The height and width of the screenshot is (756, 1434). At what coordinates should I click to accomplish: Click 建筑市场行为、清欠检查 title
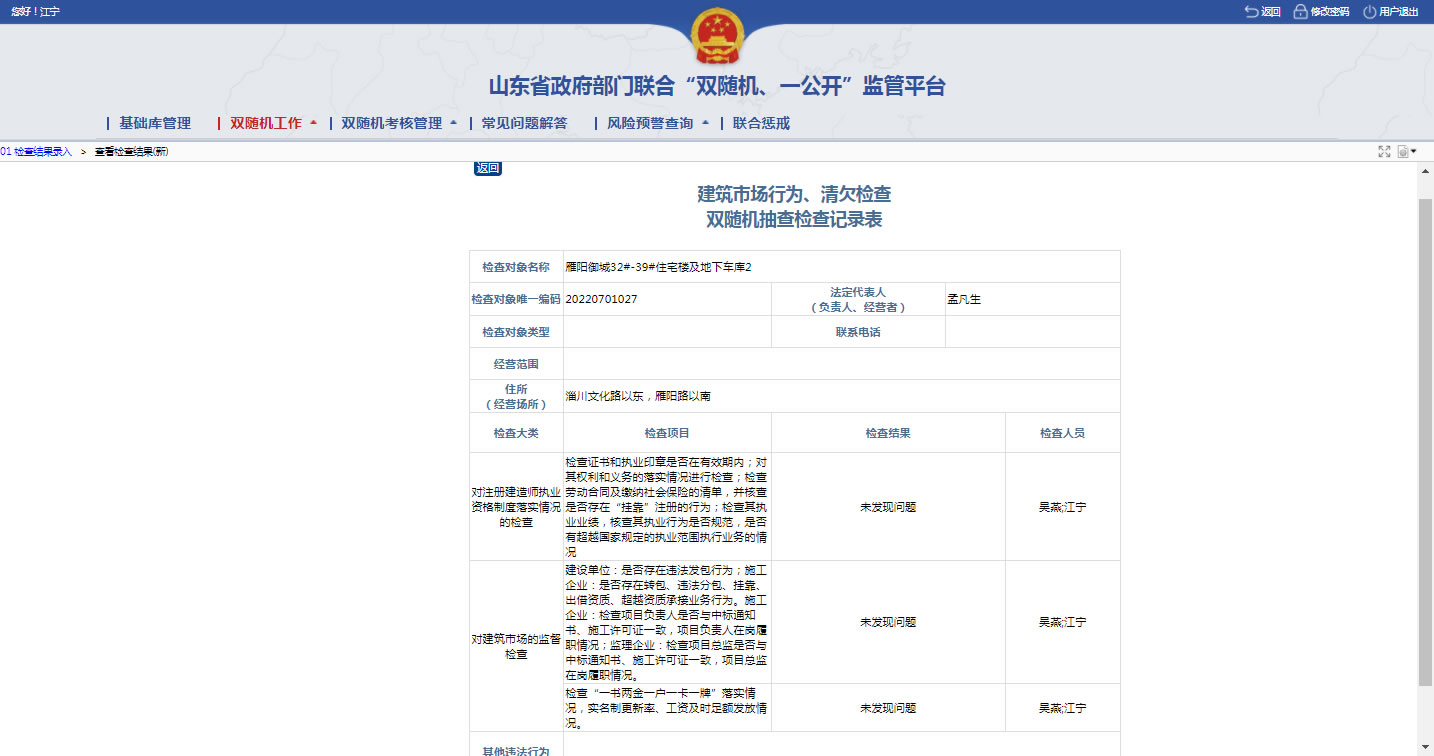pos(794,194)
